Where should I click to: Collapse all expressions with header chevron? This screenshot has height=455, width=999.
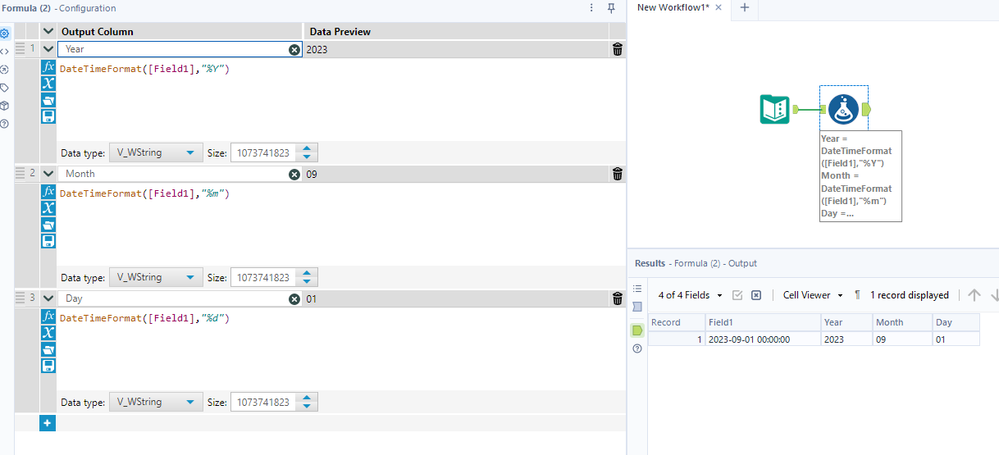[48, 31]
